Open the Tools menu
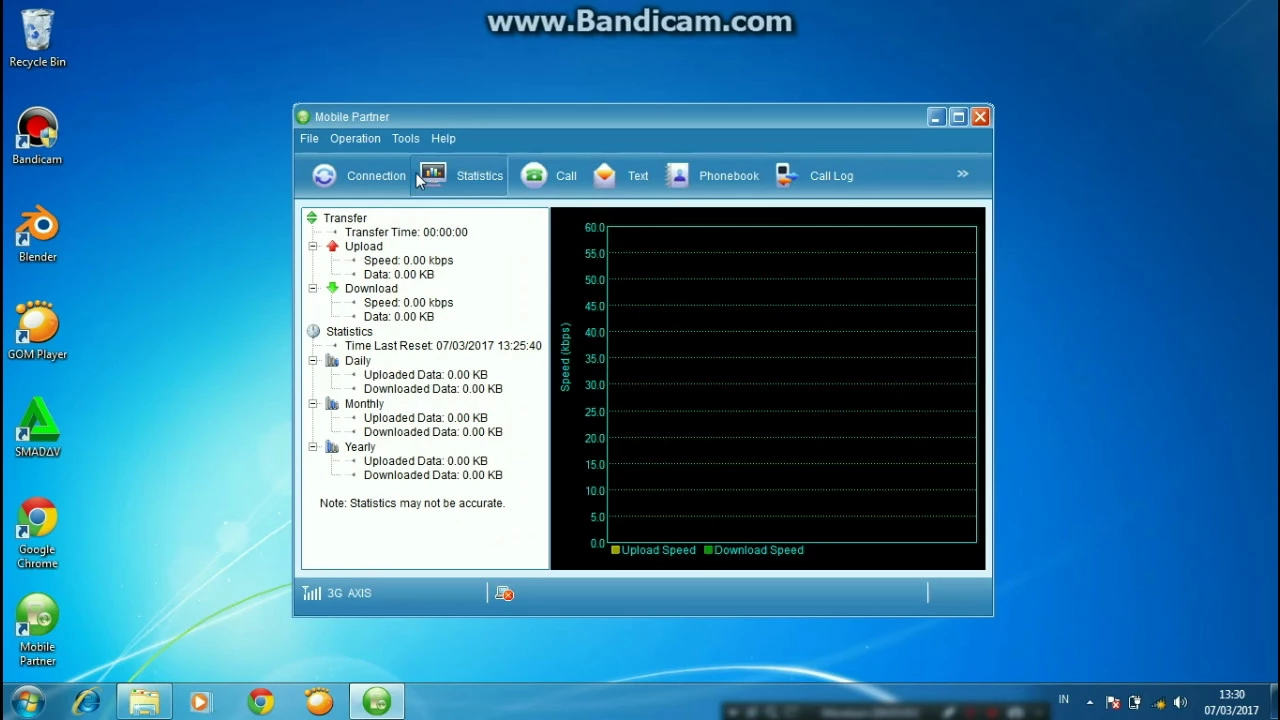 pos(405,139)
